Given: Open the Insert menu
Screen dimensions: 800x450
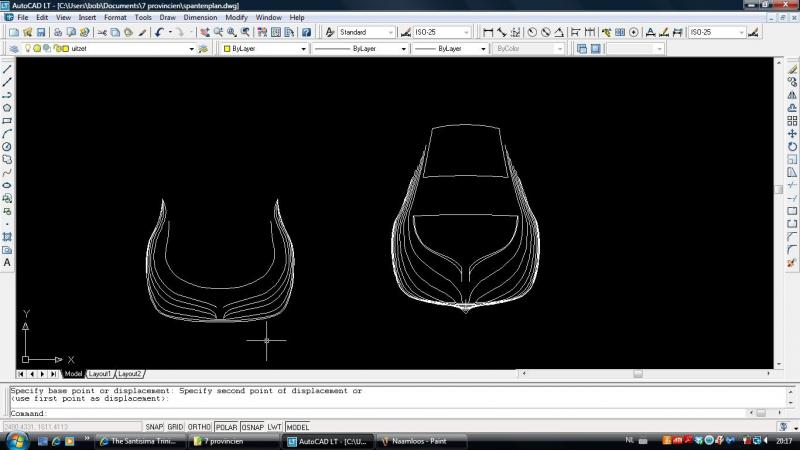Looking at the screenshot, I should pyautogui.click(x=87, y=17).
